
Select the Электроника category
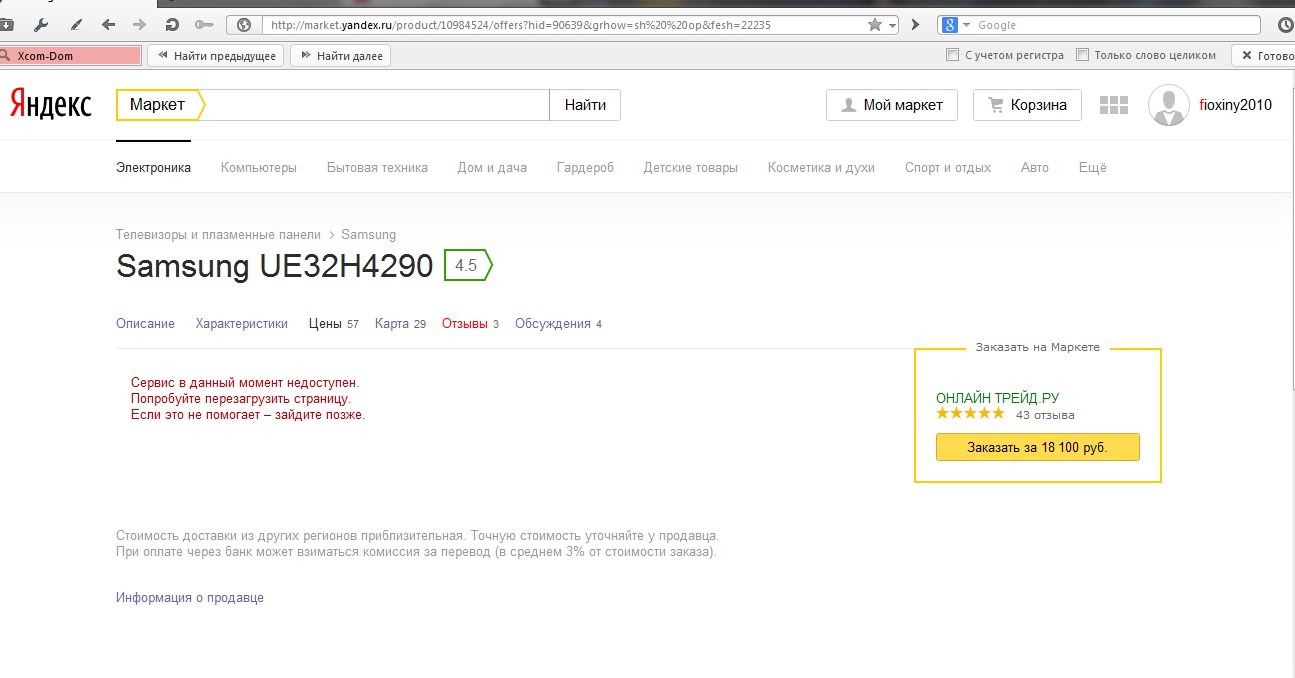(x=153, y=168)
